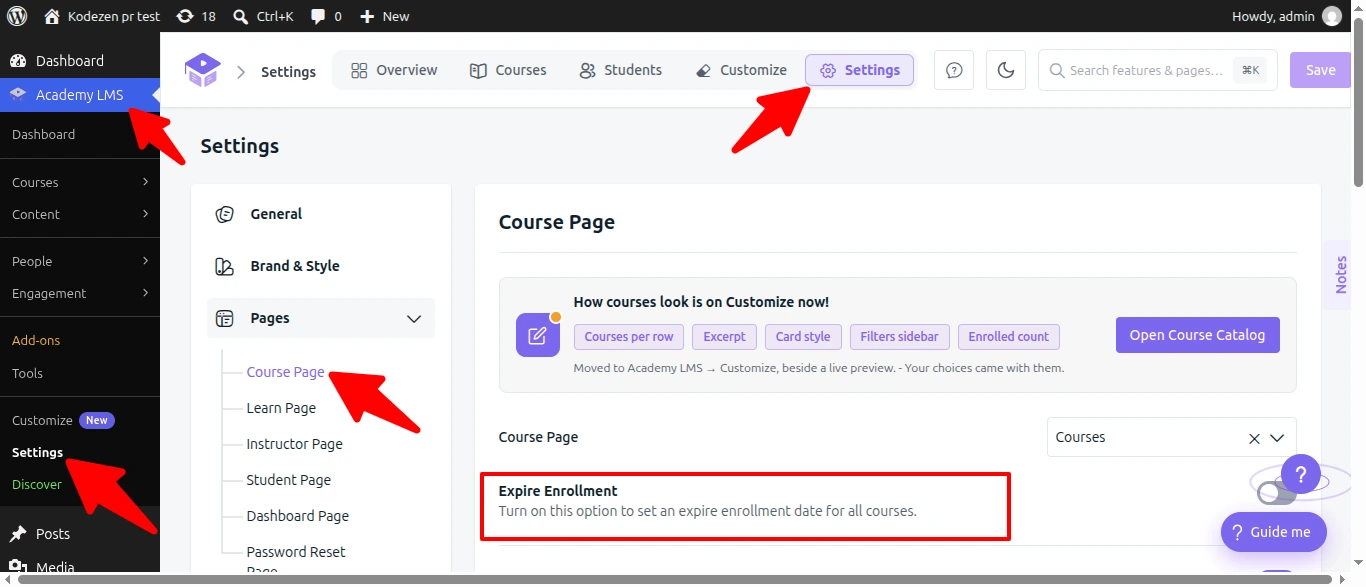This screenshot has height=587, width=1366.
Task: Open the New content menu
Action: pos(384,16)
